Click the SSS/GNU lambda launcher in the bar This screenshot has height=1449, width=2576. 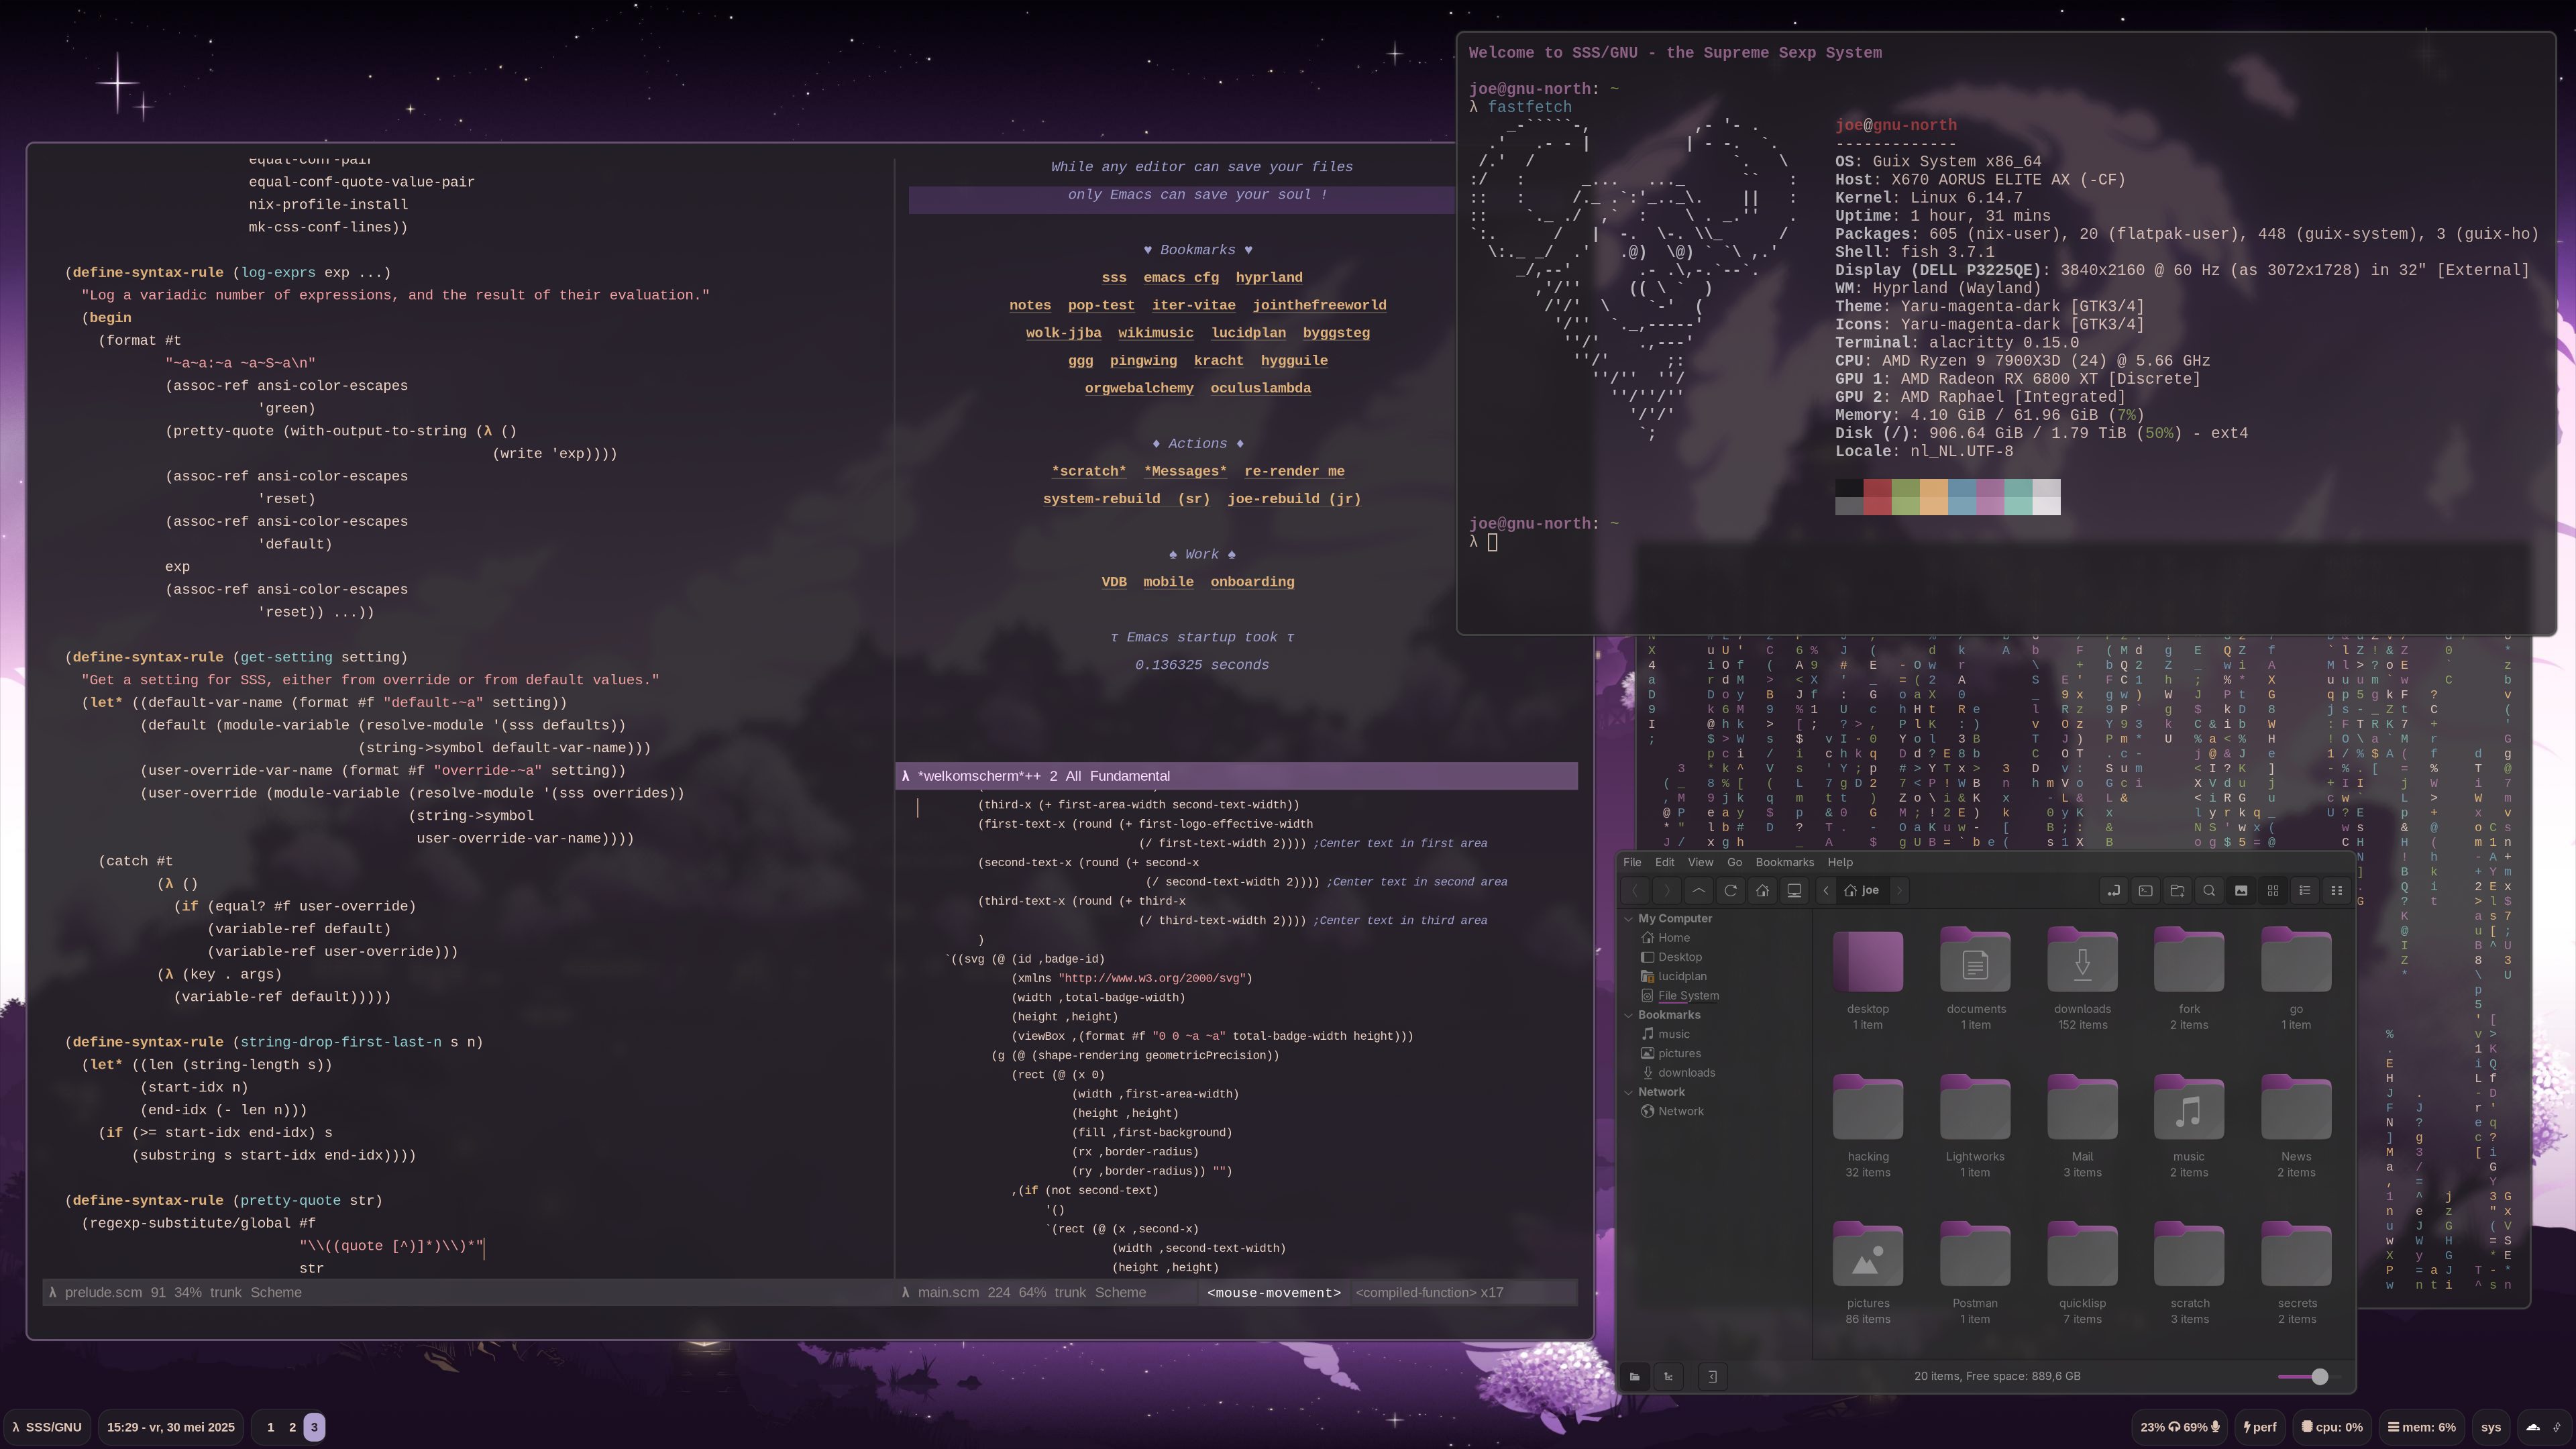tap(46, 1427)
